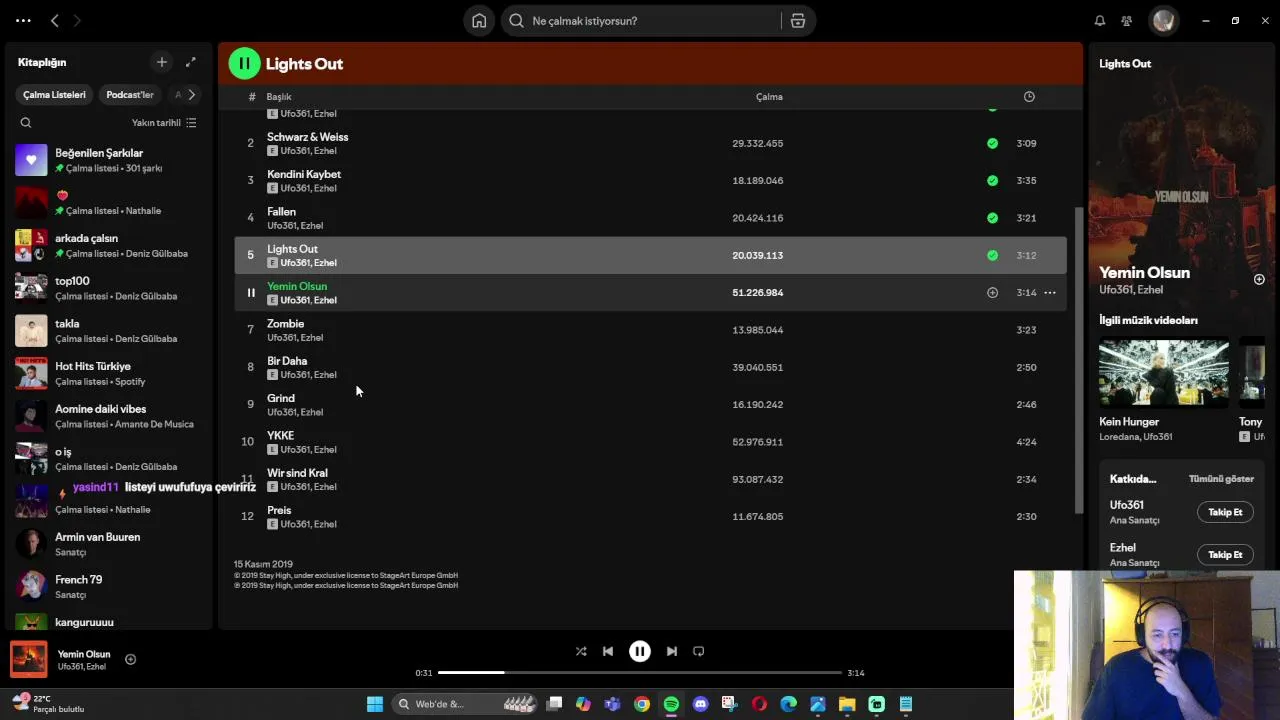Show more library filter chips with arrow
The height and width of the screenshot is (720, 1280).
tap(191, 95)
